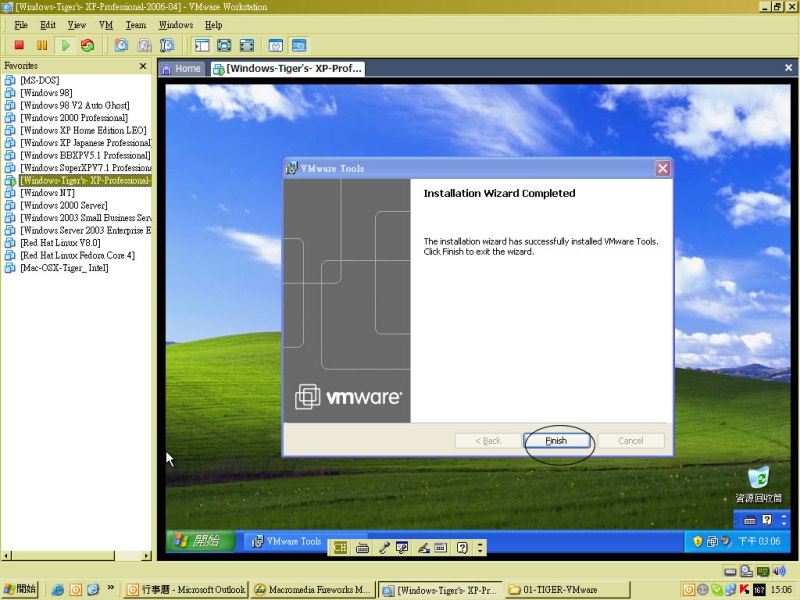Click the Summary View toolbar icon
This screenshot has height=600, width=800.
point(276,45)
